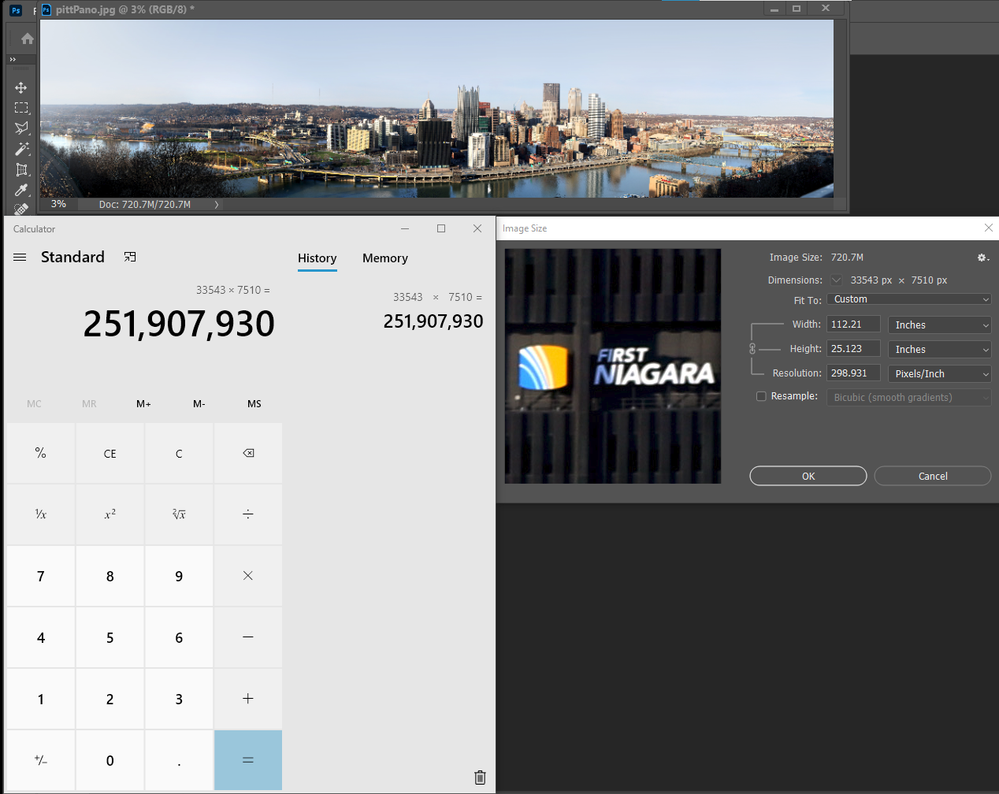The image size is (999, 794).
Task: Click the plus/minus sign toggle key
Action: point(41,760)
